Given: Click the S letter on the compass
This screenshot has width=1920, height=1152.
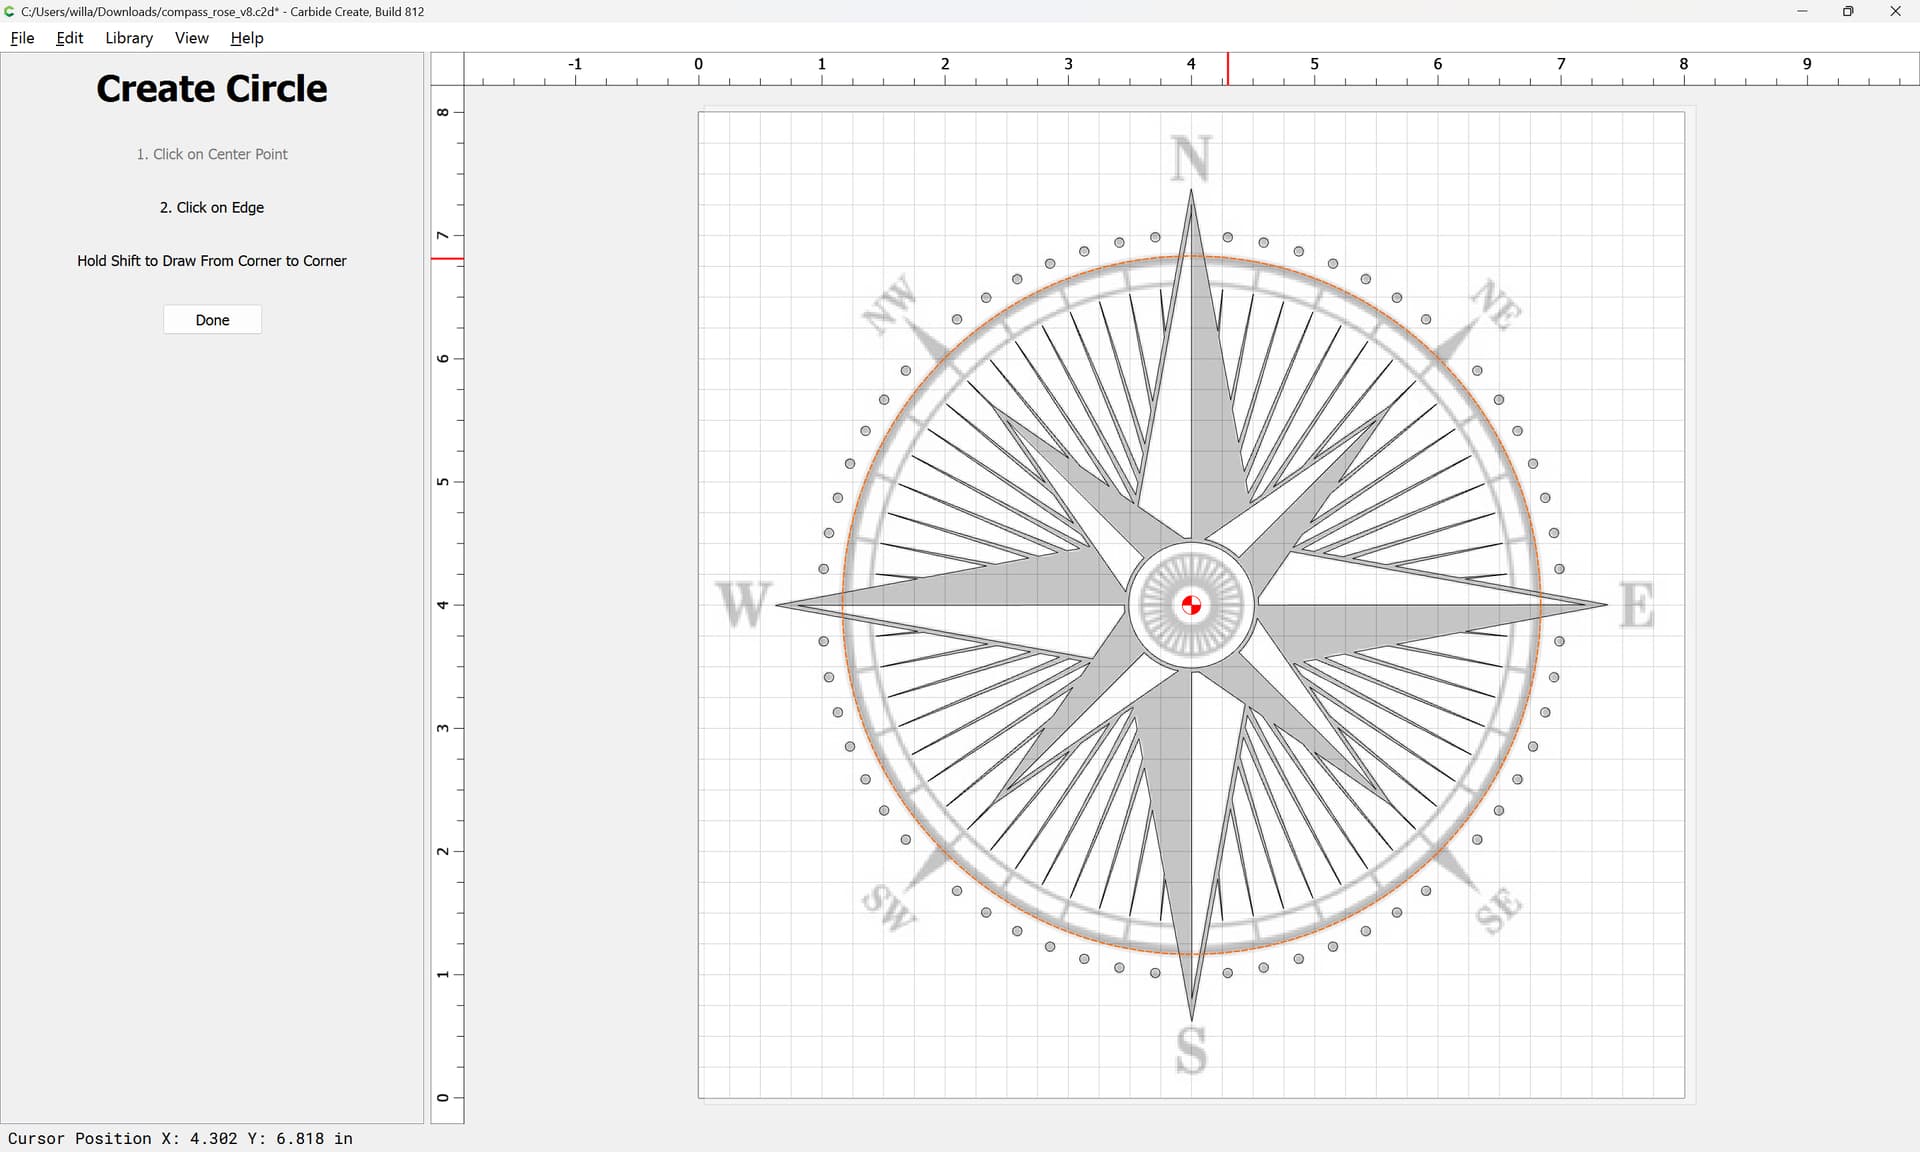Looking at the screenshot, I should click(1191, 1050).
